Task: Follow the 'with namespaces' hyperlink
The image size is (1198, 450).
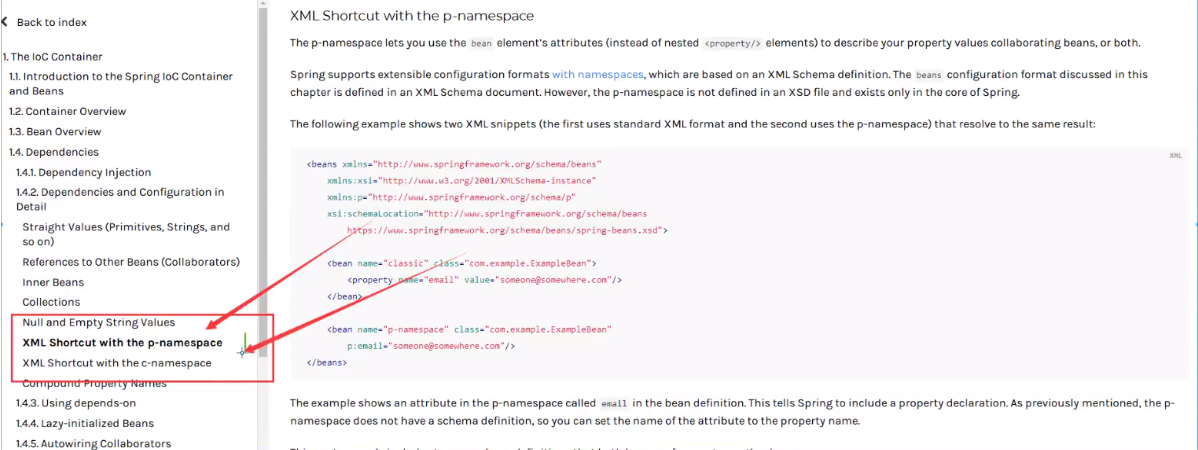Action: pyautogui.click(x=597, y=74)
